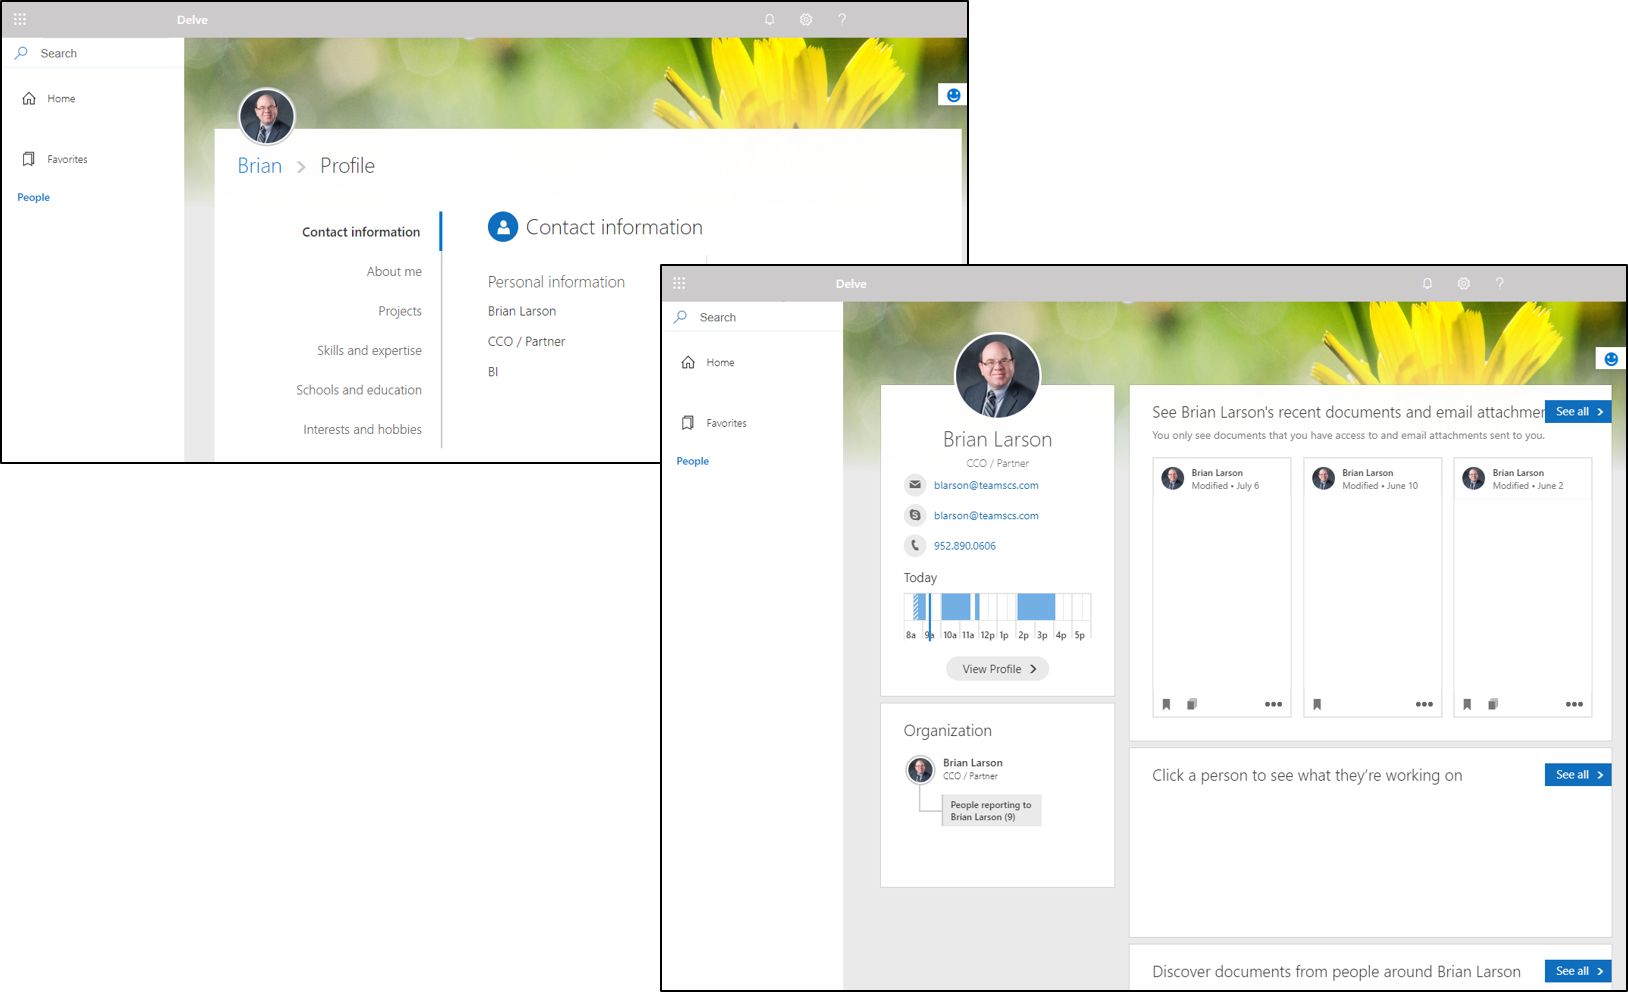This screenshot has width=1628, height=992.
Task: Open app launcher in back Delve window
Action: tap(20, 19)
